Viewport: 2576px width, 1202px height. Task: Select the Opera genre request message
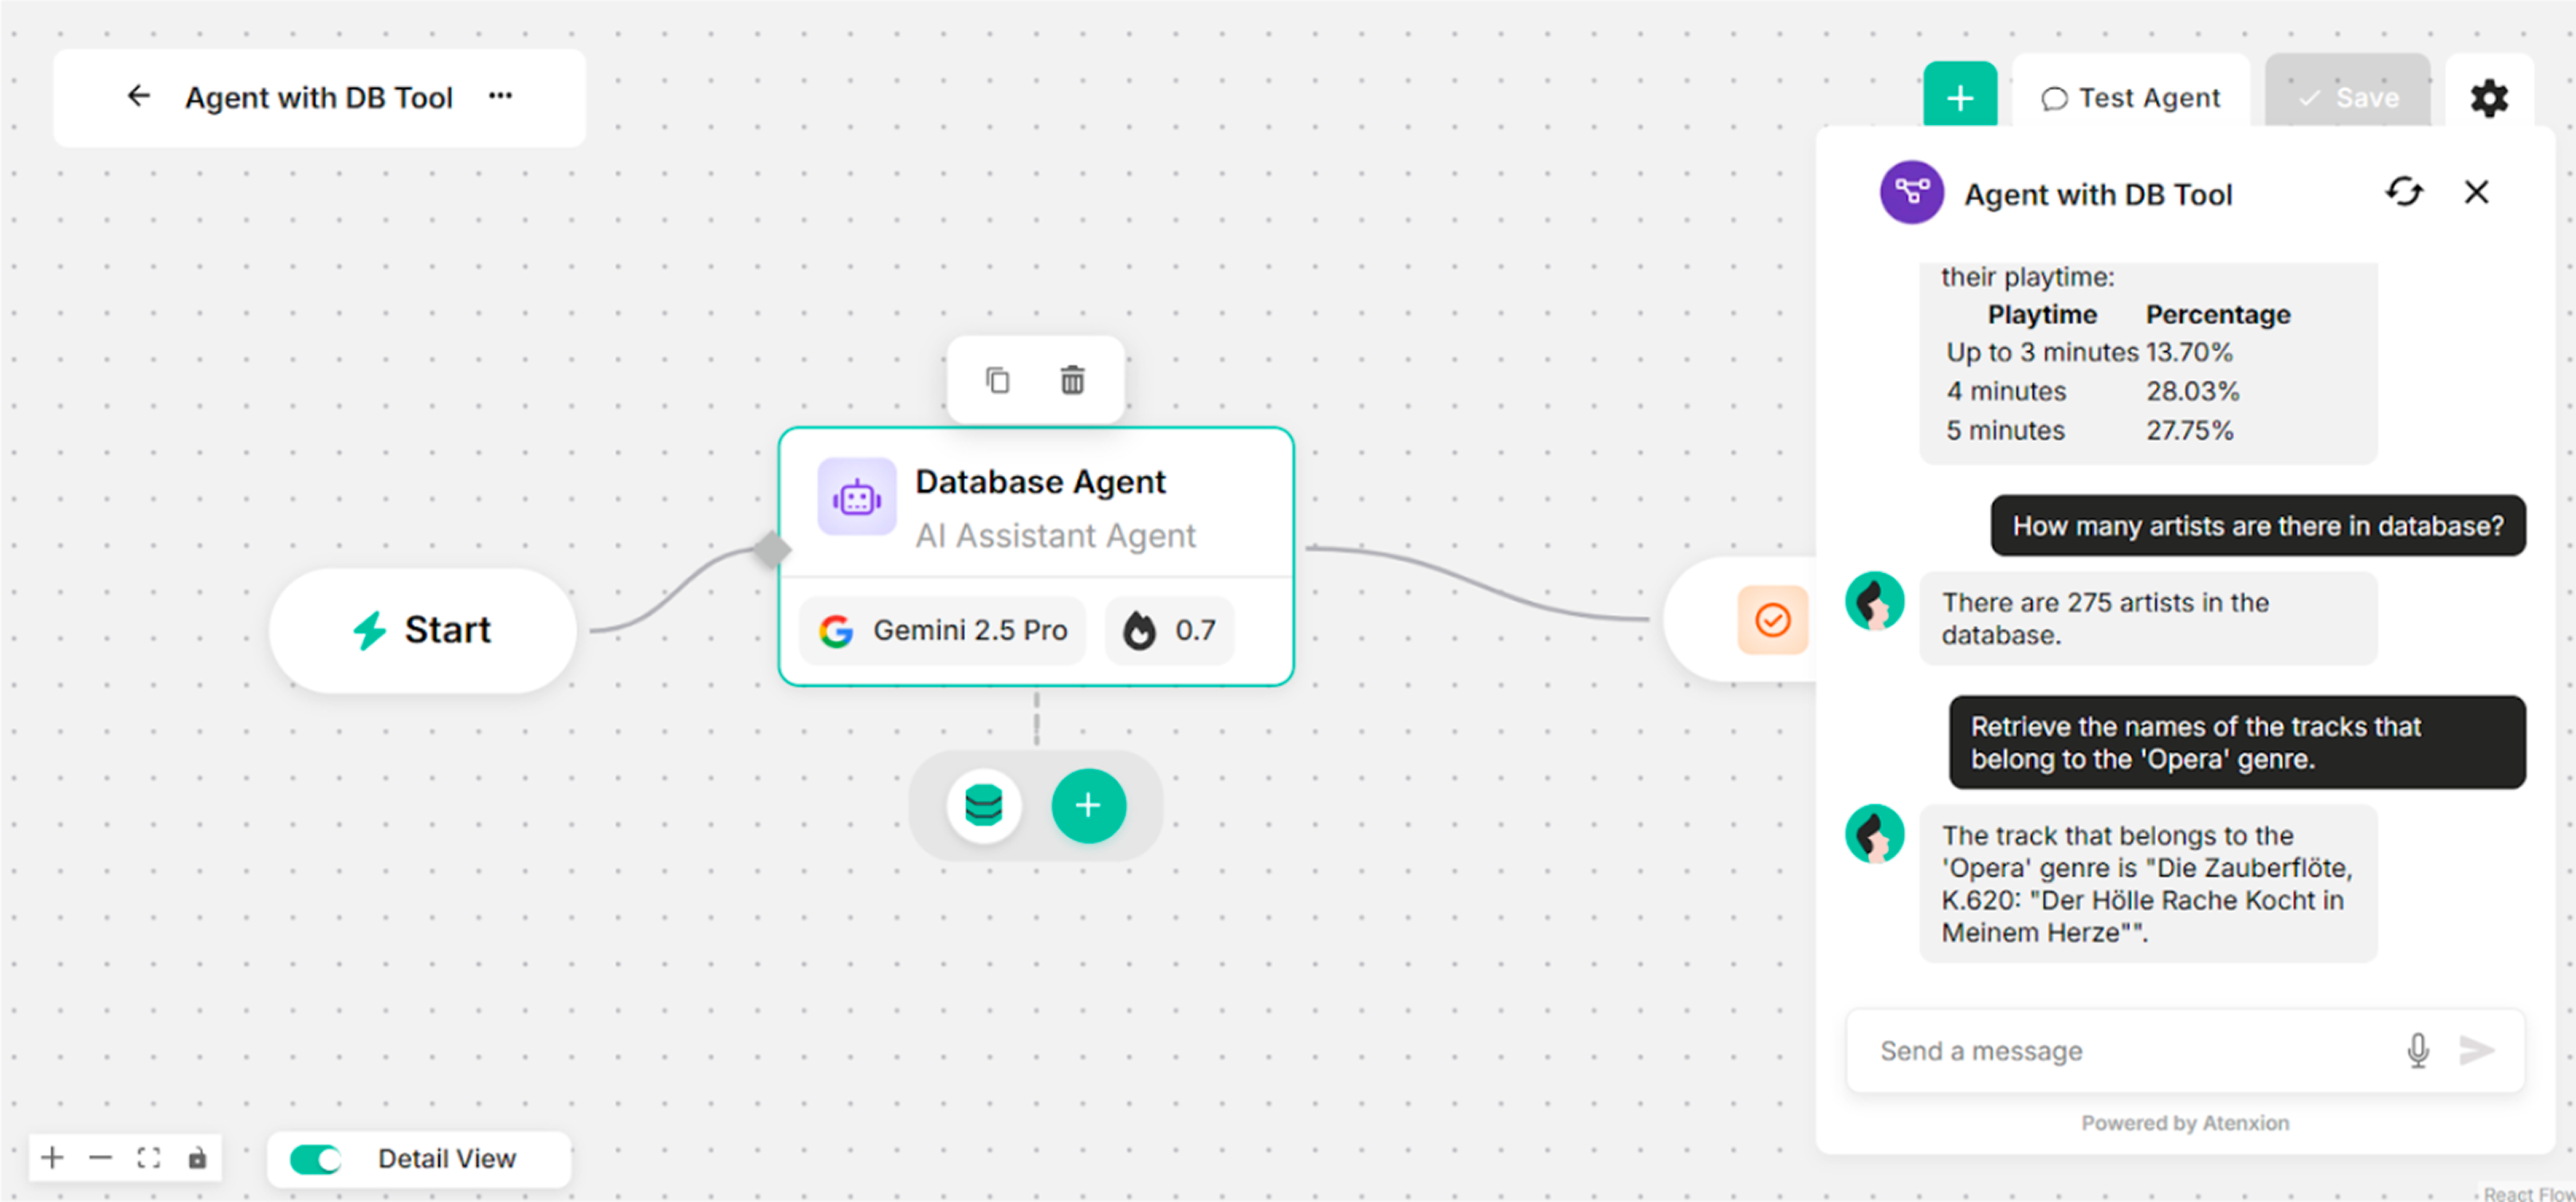point(2237,743)
